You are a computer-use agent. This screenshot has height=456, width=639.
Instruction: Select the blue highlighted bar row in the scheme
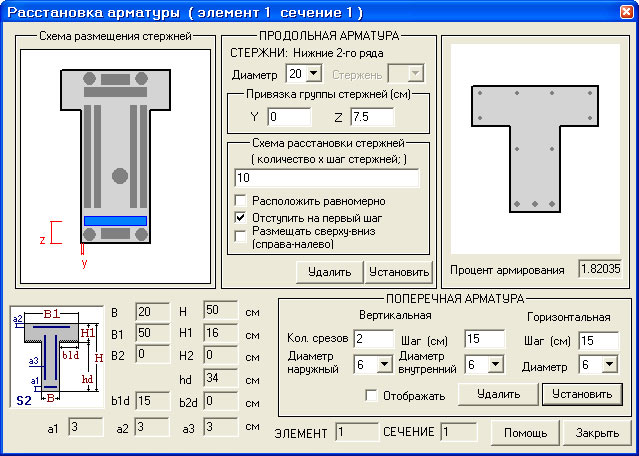click(x=115, y=220)
